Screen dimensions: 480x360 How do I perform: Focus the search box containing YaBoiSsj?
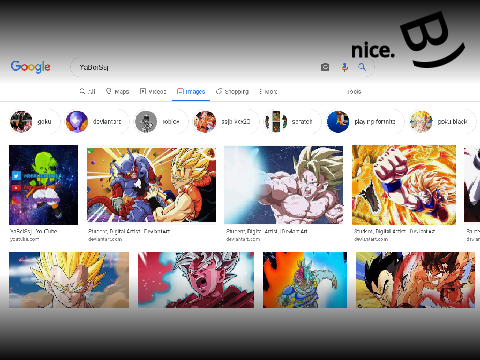coord(222,67)
